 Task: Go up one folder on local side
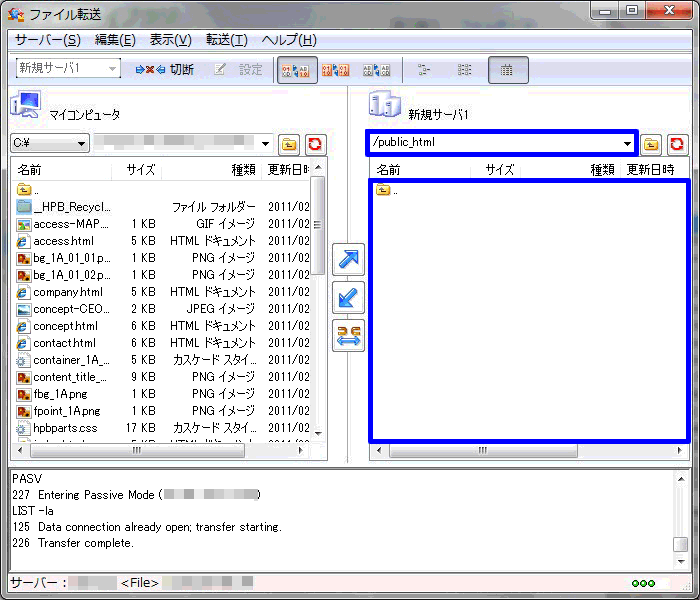tap(289, 144)
